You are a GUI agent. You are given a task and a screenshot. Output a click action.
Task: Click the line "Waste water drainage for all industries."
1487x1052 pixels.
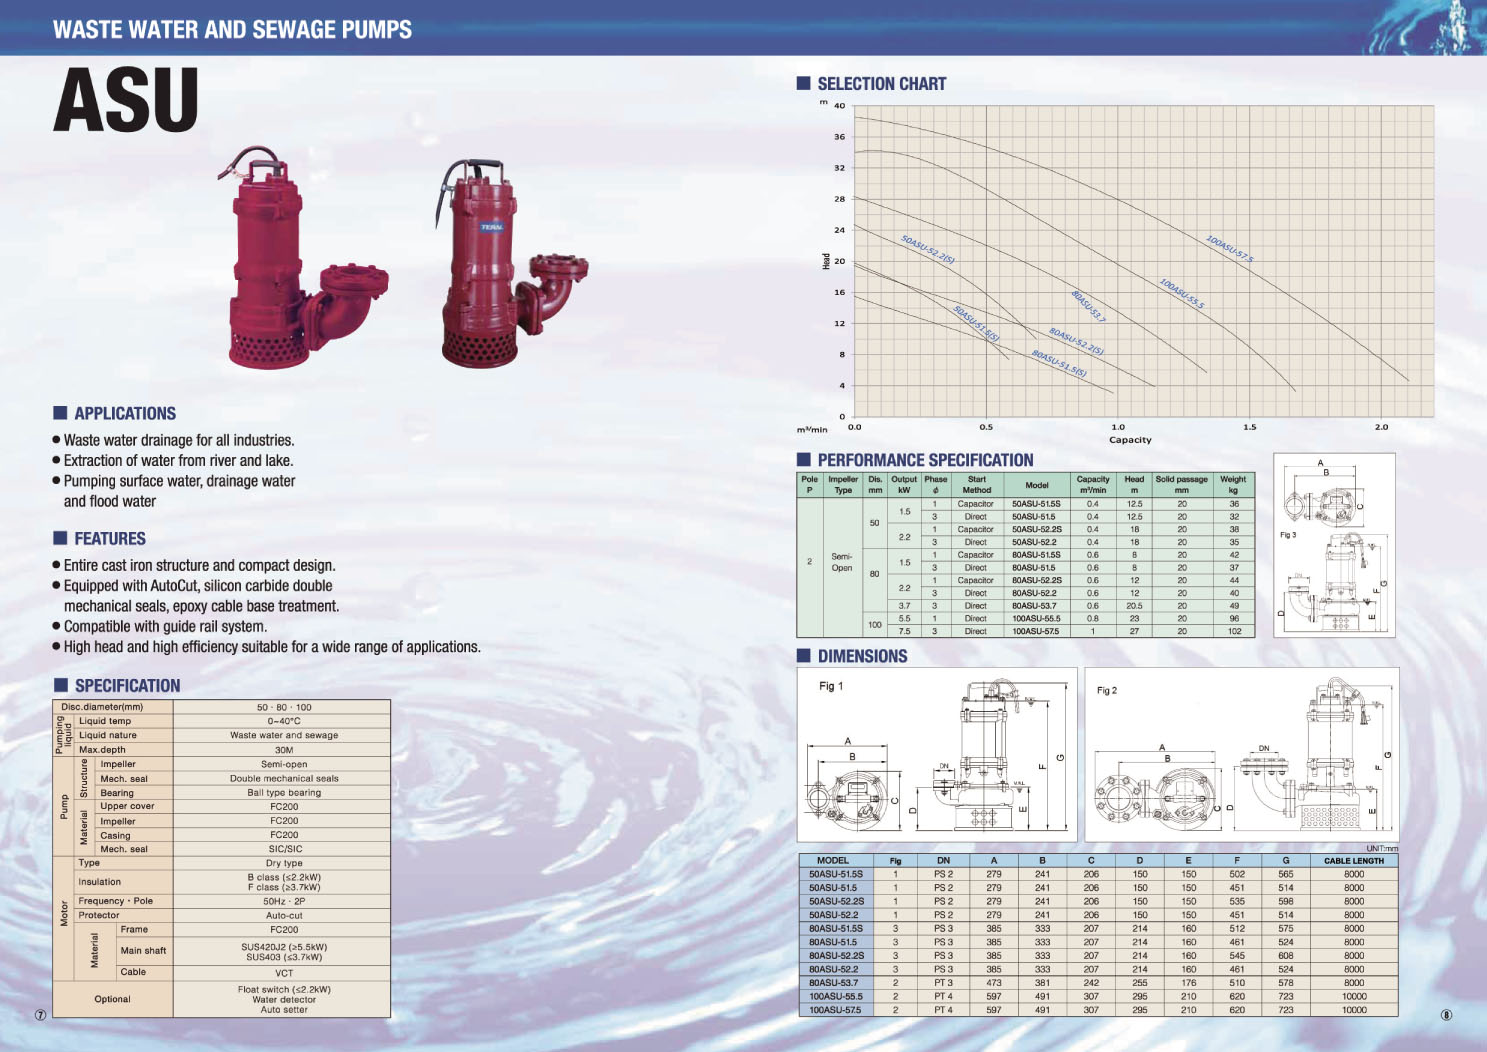(x=179, y=440)
